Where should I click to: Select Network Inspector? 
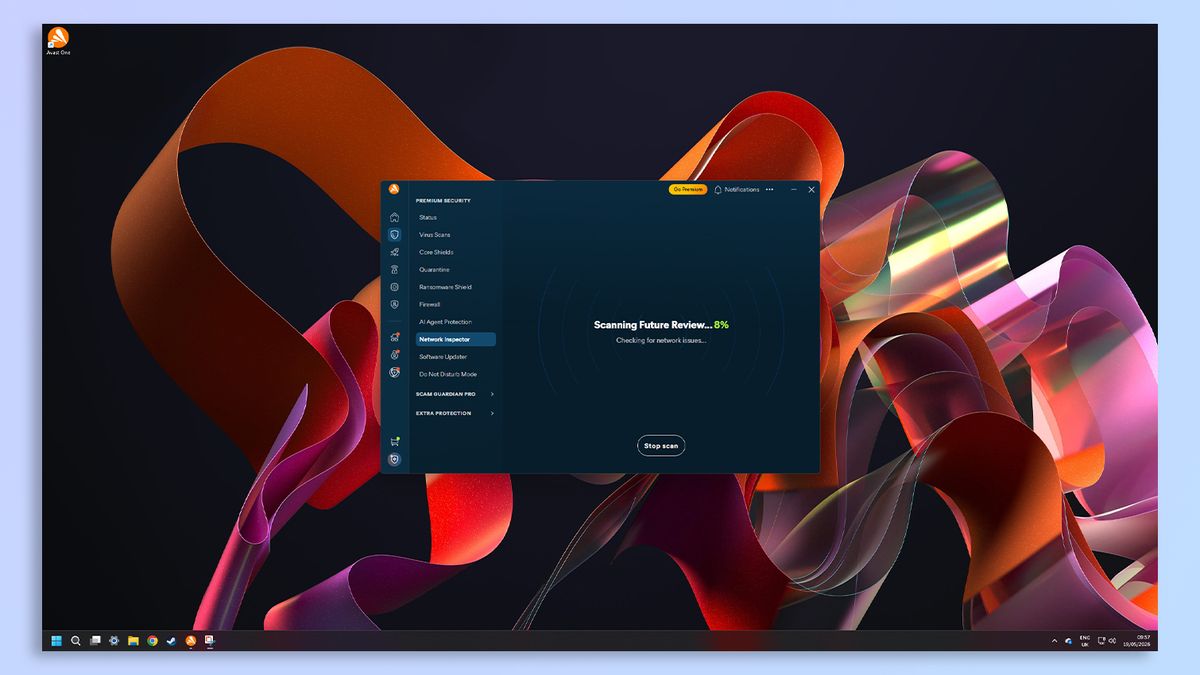tap(455, 339)
